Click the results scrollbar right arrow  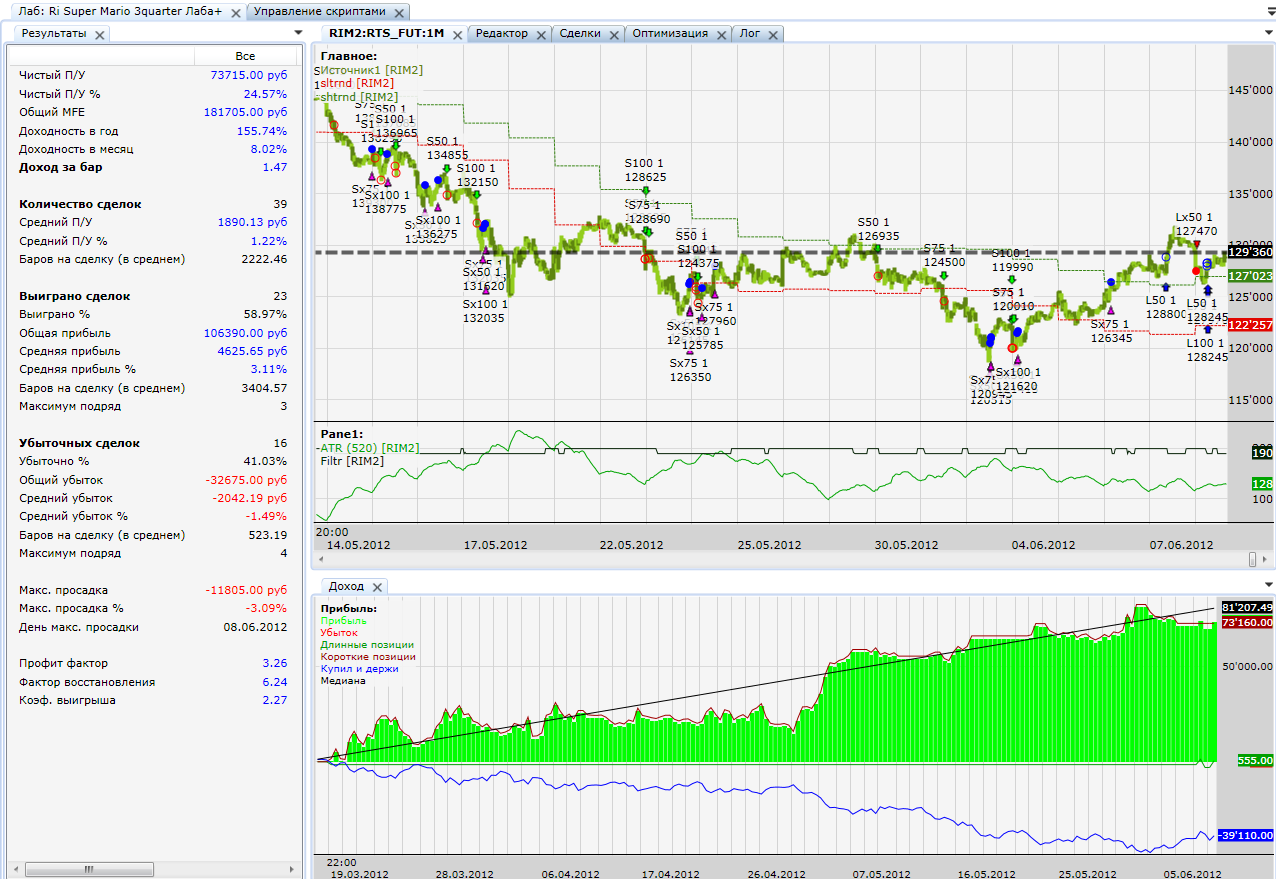[x=292, y=869]
